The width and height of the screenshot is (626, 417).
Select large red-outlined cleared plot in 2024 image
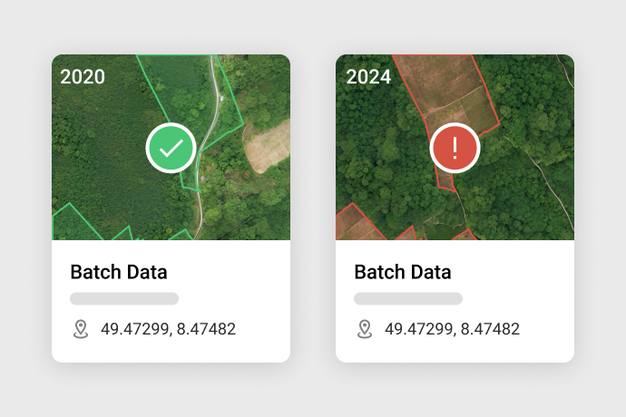(445, 95)
